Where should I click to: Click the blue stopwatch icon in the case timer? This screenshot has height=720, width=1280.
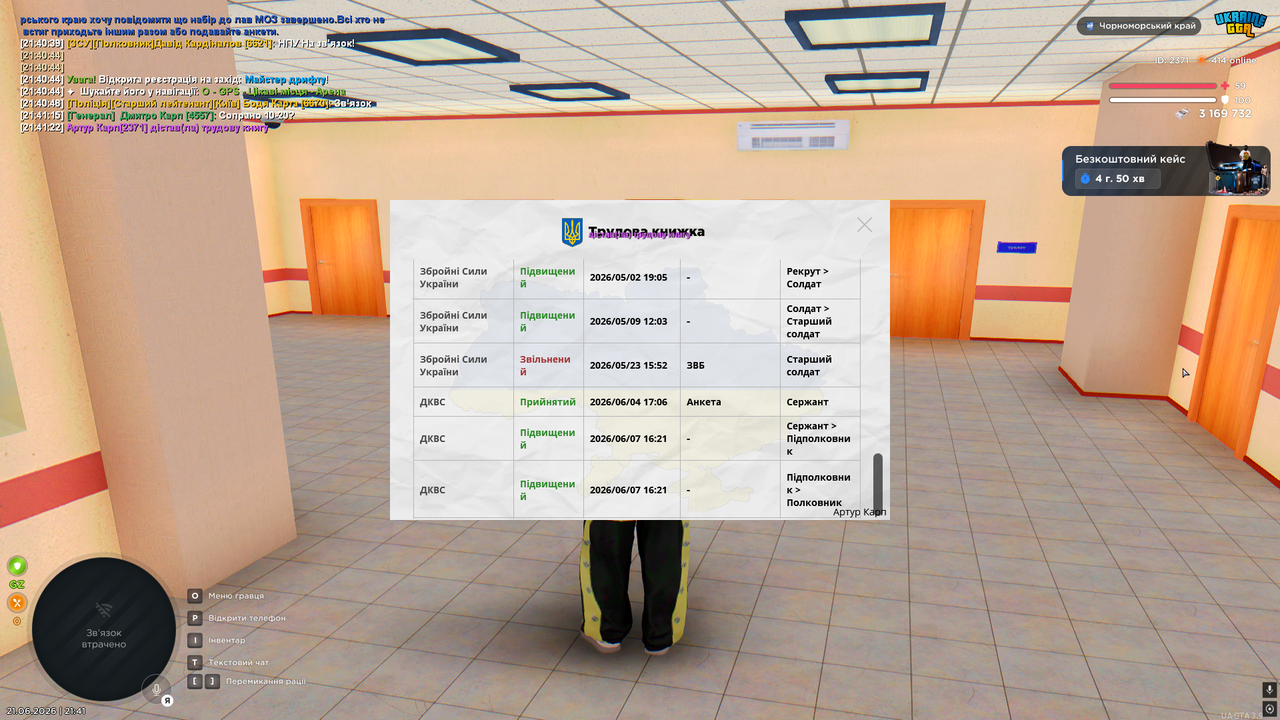point(1084,179)
